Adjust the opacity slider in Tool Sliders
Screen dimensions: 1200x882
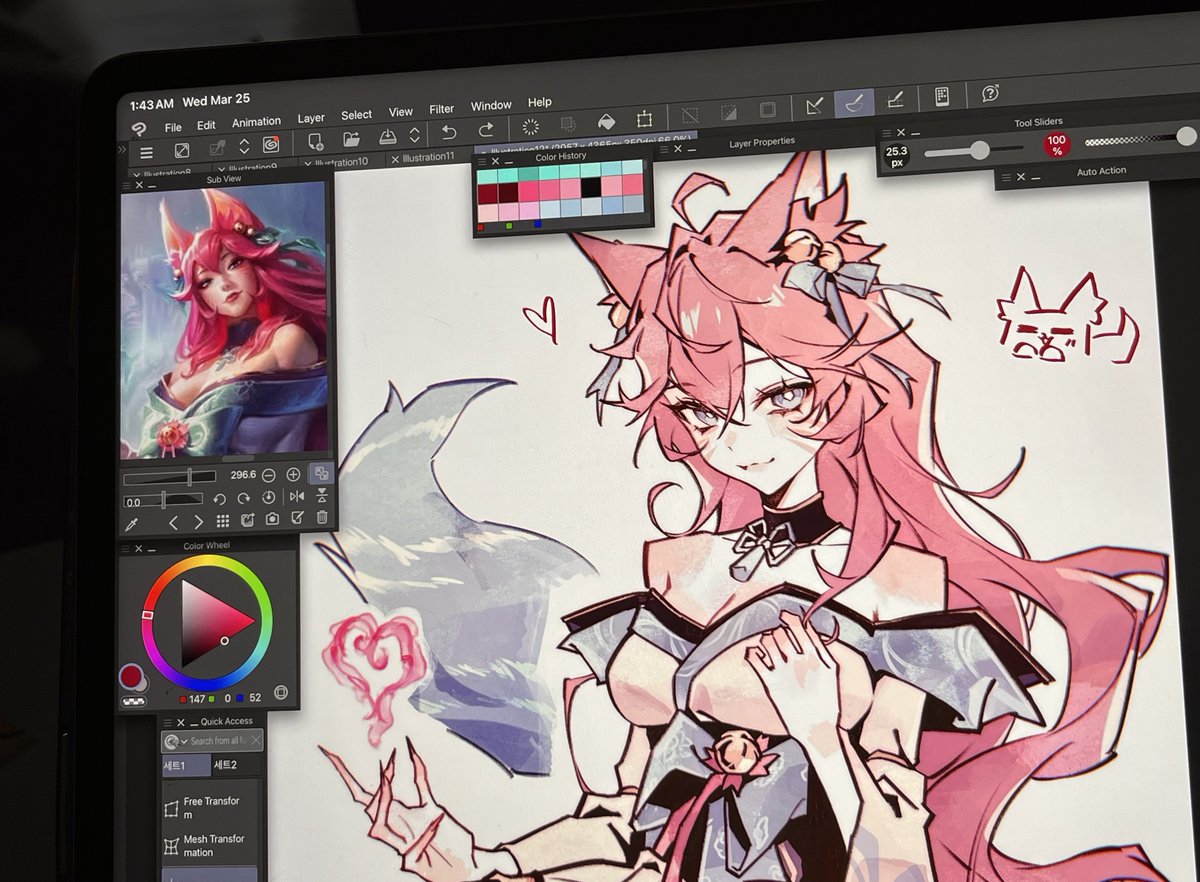coord(1140,138)
